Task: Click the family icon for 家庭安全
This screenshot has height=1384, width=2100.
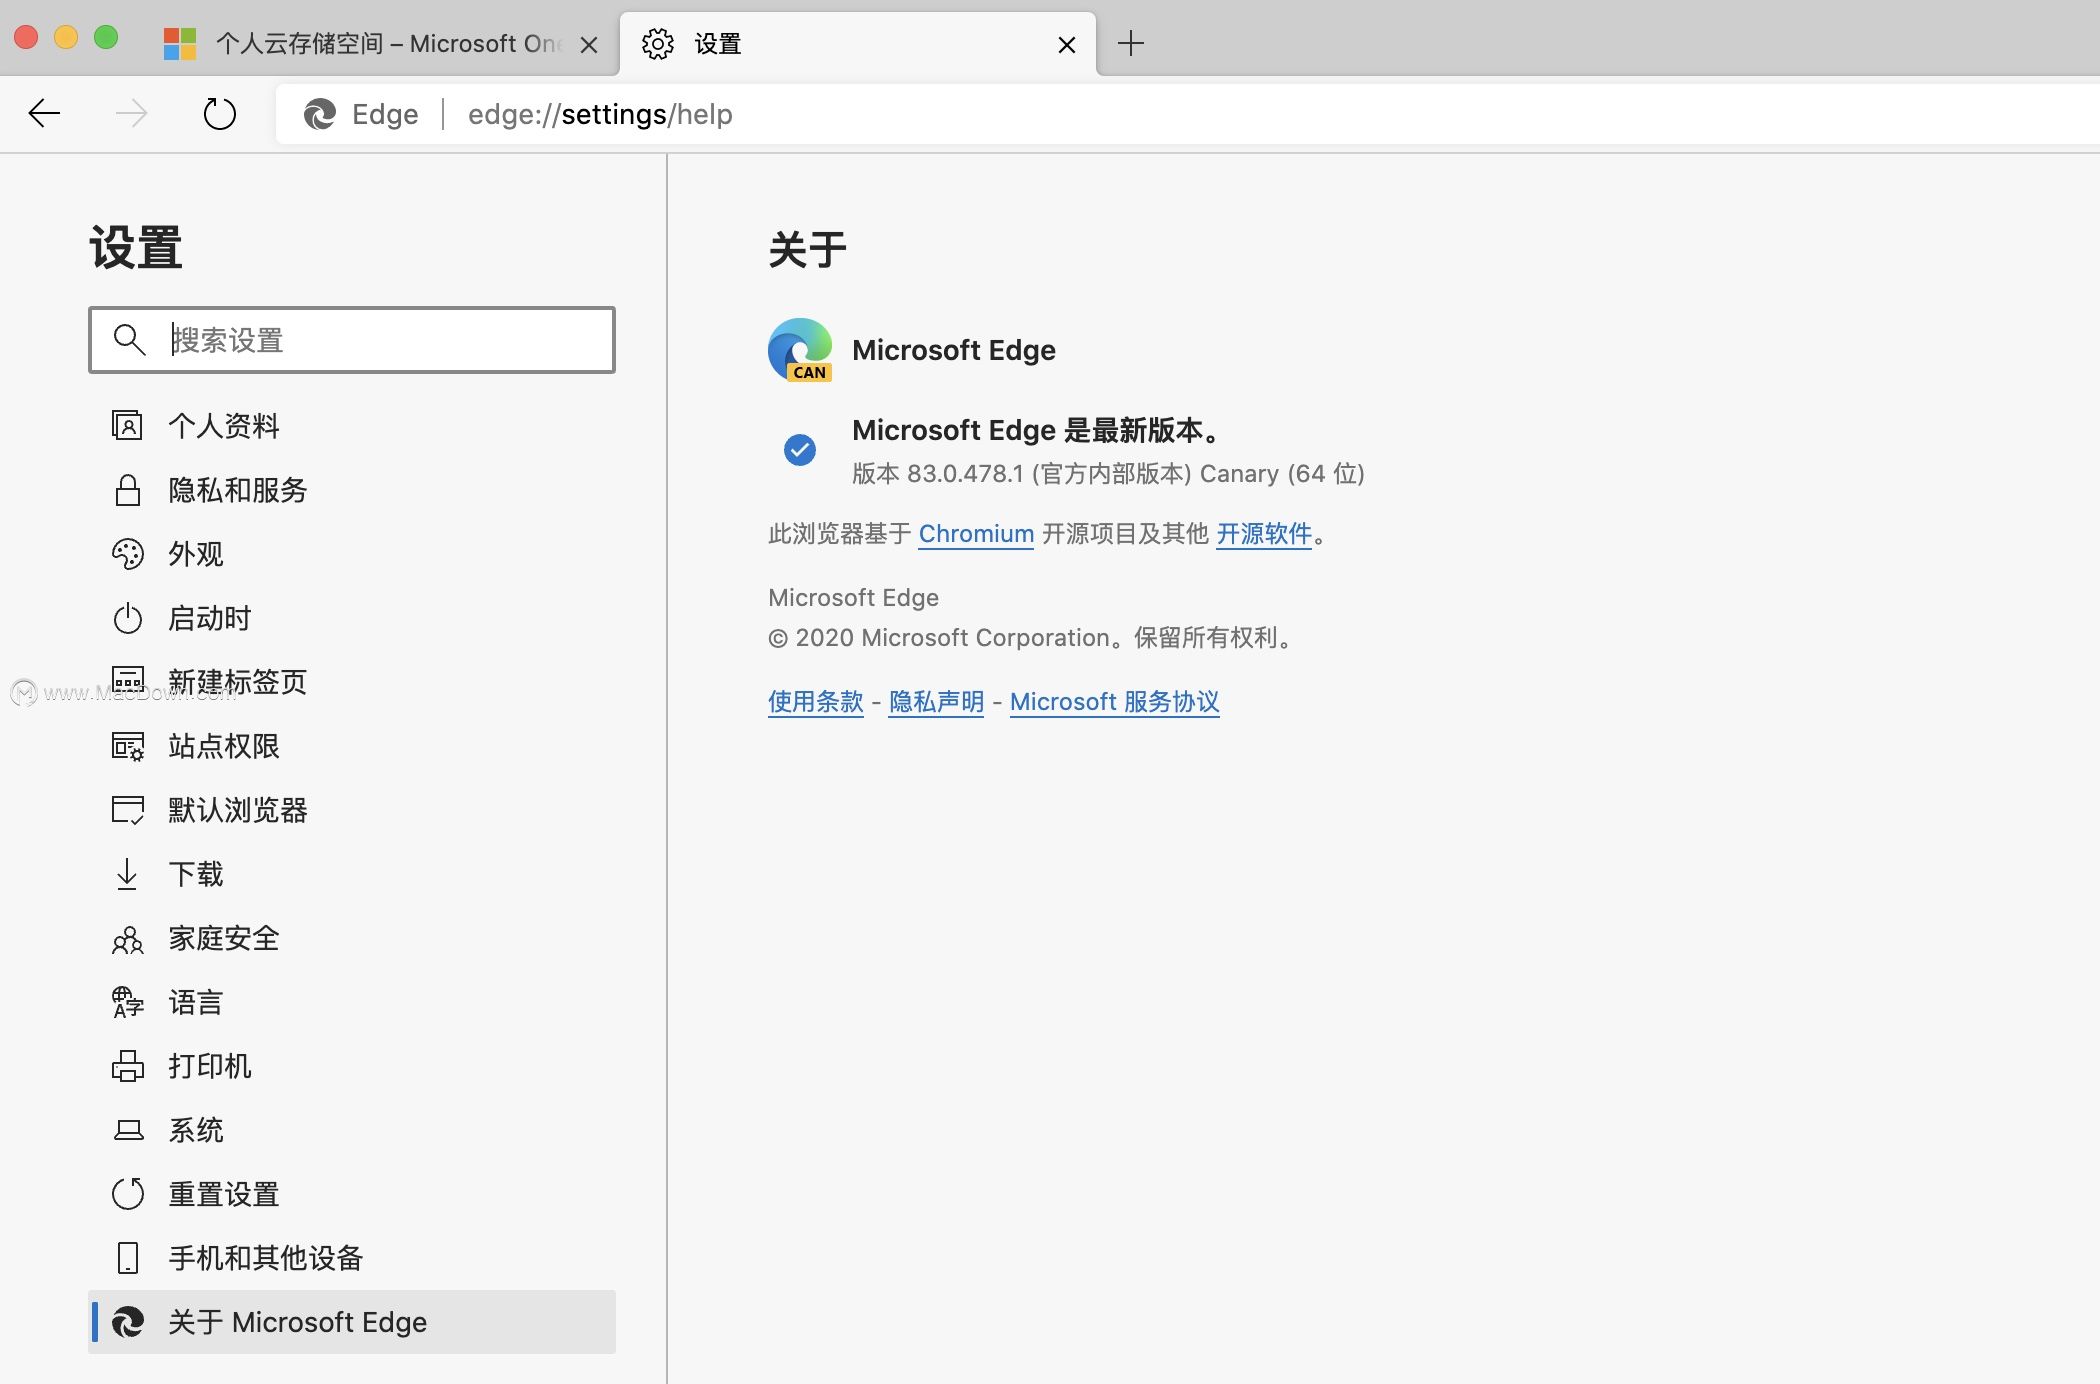Action: [x=127, y=939]
